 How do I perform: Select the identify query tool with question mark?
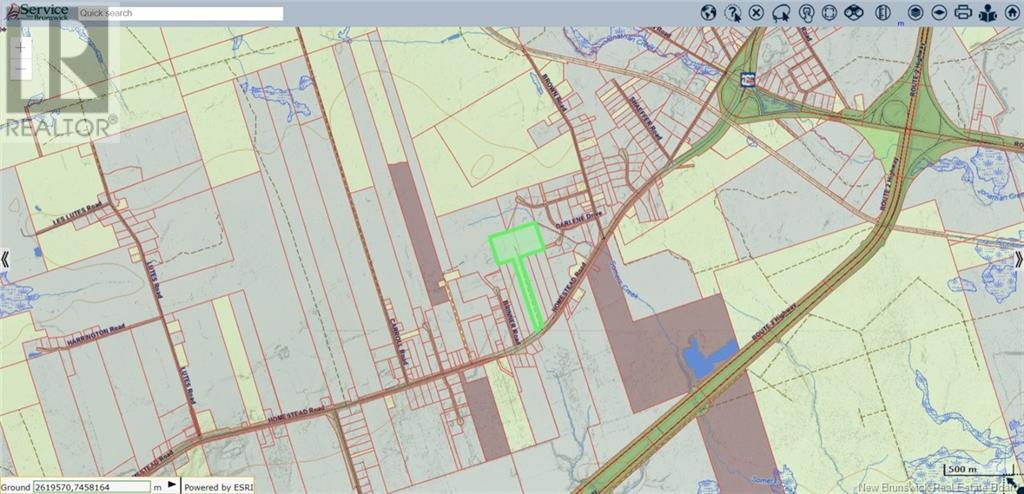[x=733, y=13]
